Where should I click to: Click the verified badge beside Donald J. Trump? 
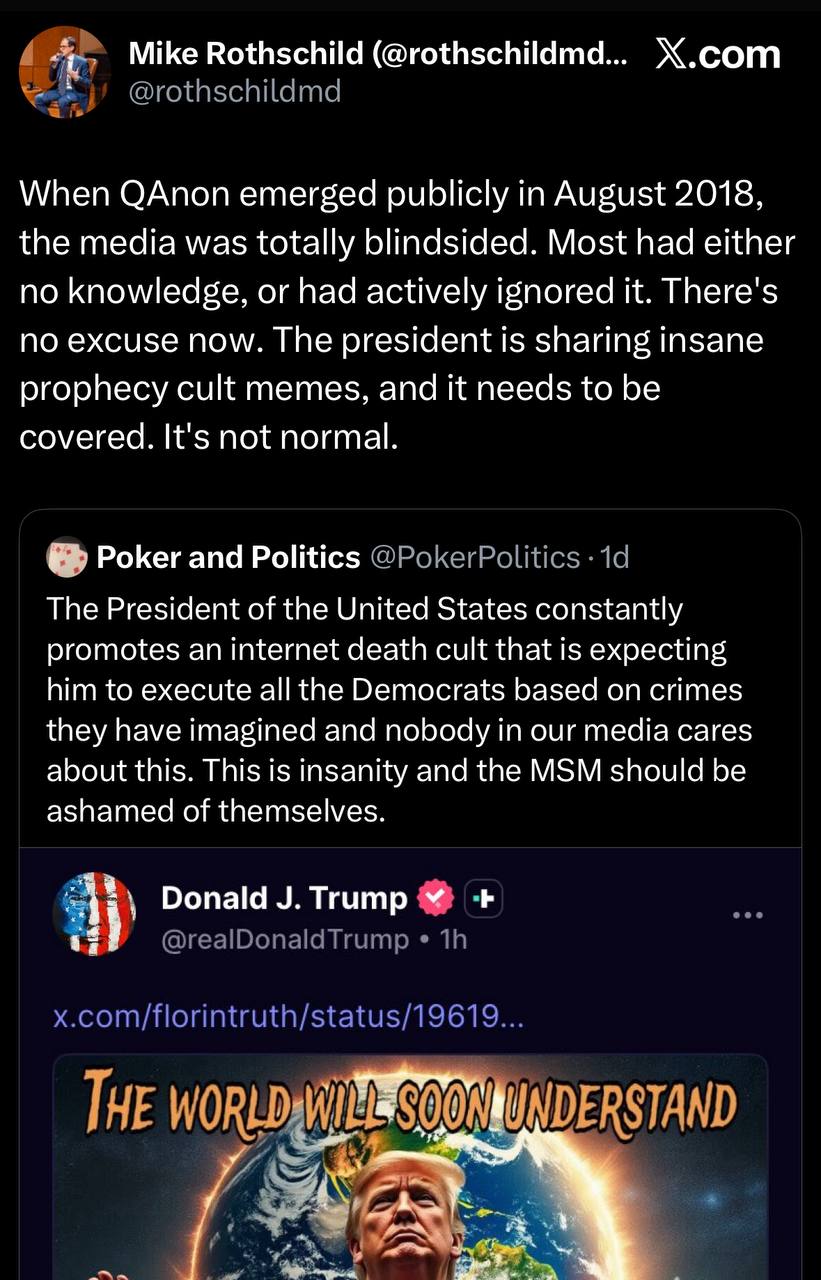[x=435, y=899]
